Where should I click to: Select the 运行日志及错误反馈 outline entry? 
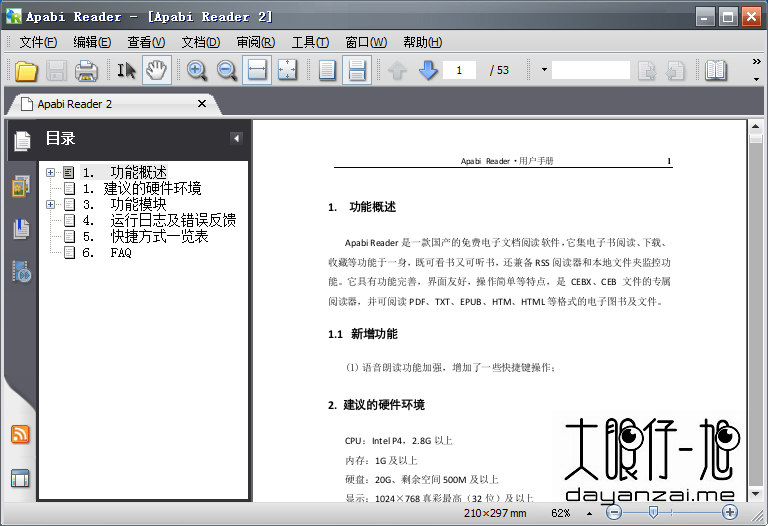pyautogui.click(x=159, y=220)
